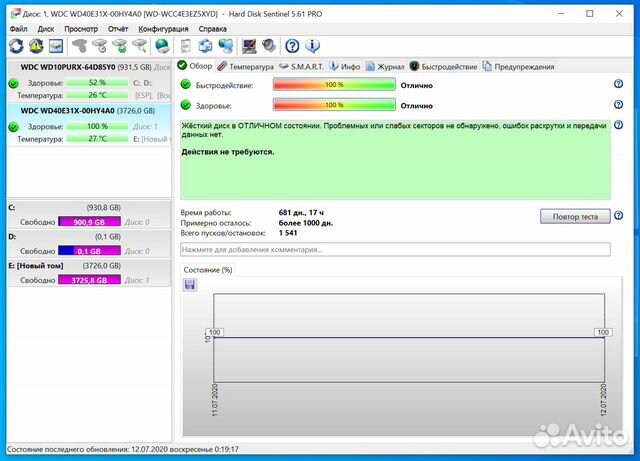
Task: Click help icon beside the green status text
Action: pyautogui.click(x=618, y=125)
